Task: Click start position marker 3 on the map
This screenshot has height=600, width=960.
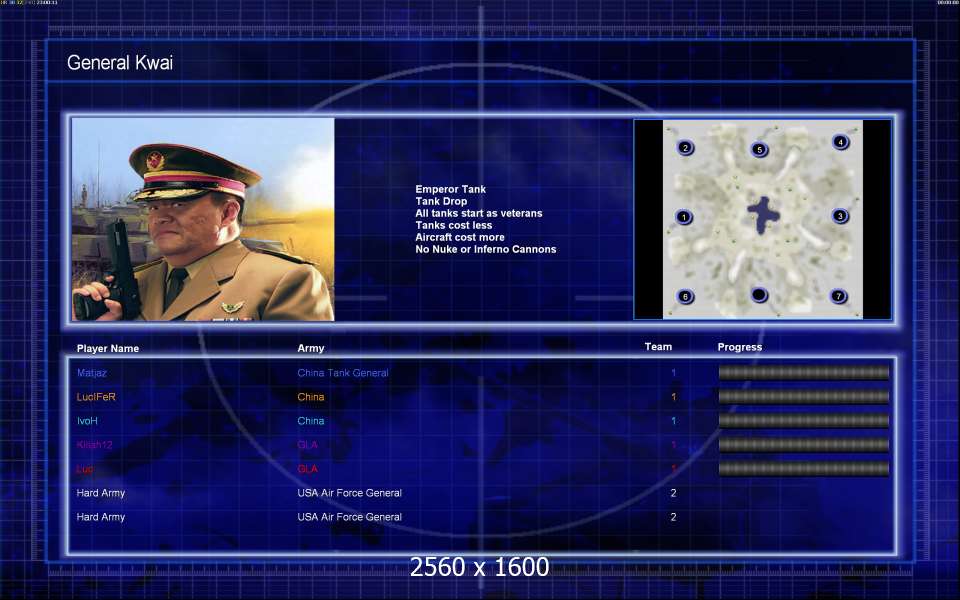Action: pos(840,216)
